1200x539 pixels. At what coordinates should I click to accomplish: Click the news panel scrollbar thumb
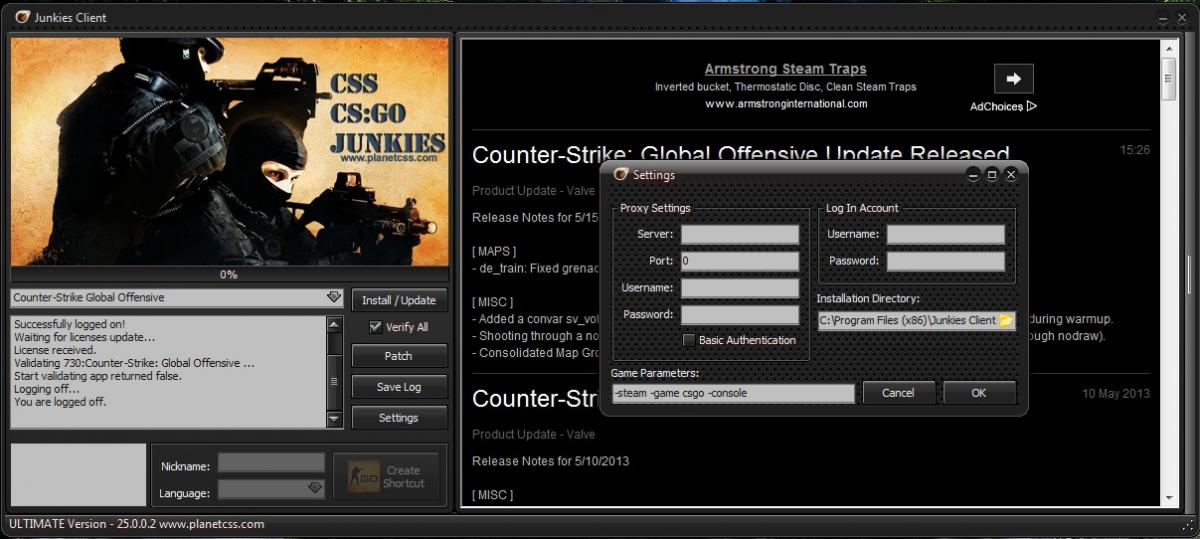pos(1168,79)
